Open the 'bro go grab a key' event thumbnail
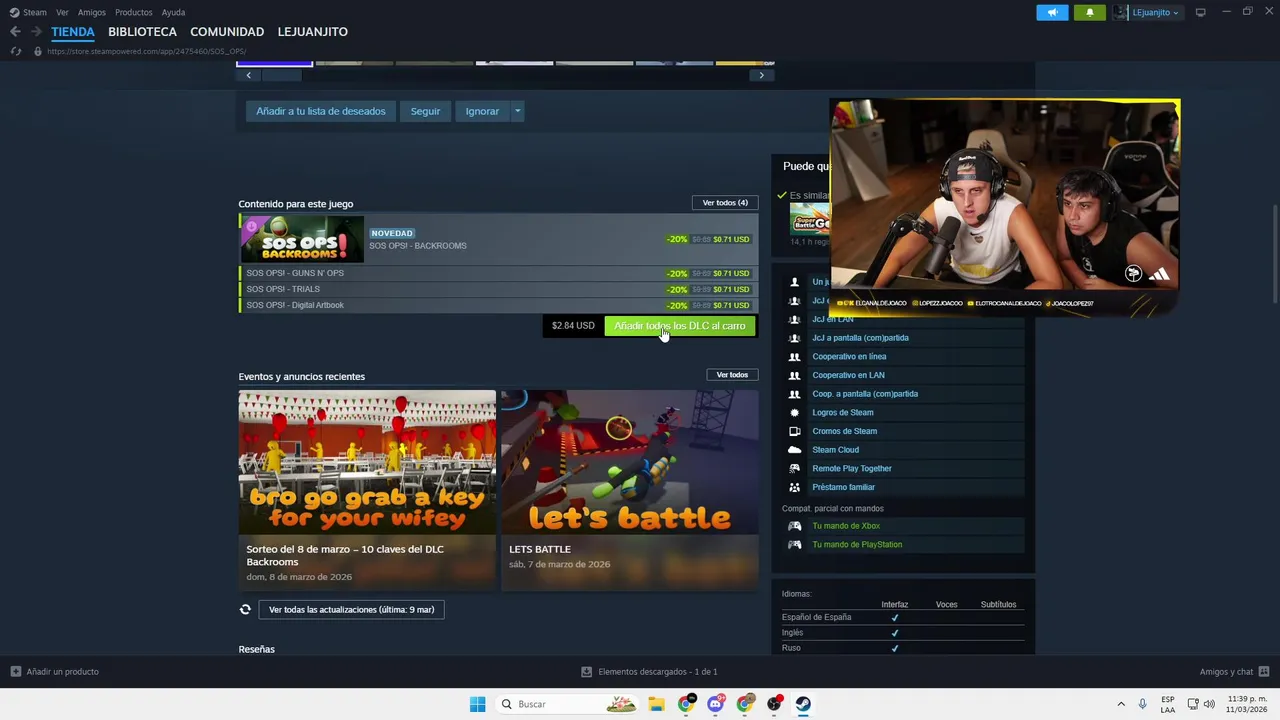 click(367, 462)
